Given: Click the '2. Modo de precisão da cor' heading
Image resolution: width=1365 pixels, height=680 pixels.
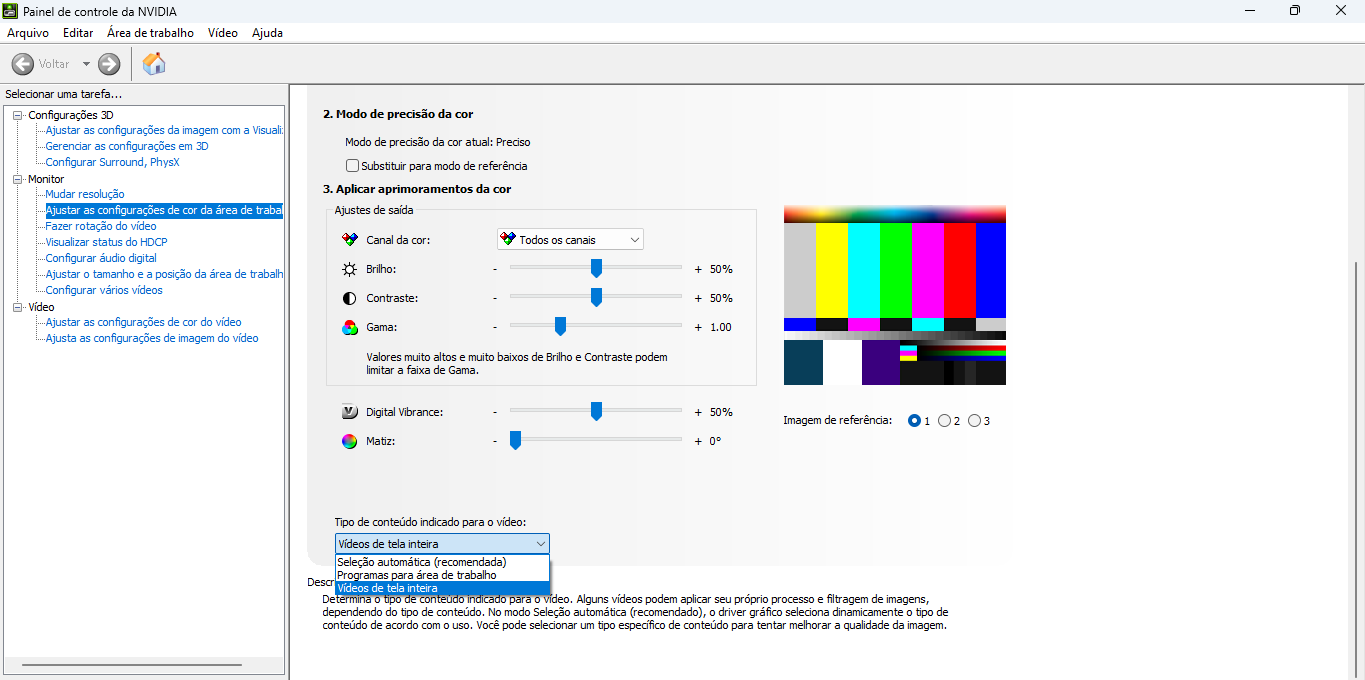Looking at the screenshot, I should pyautogui.click(x=398, y=114).
